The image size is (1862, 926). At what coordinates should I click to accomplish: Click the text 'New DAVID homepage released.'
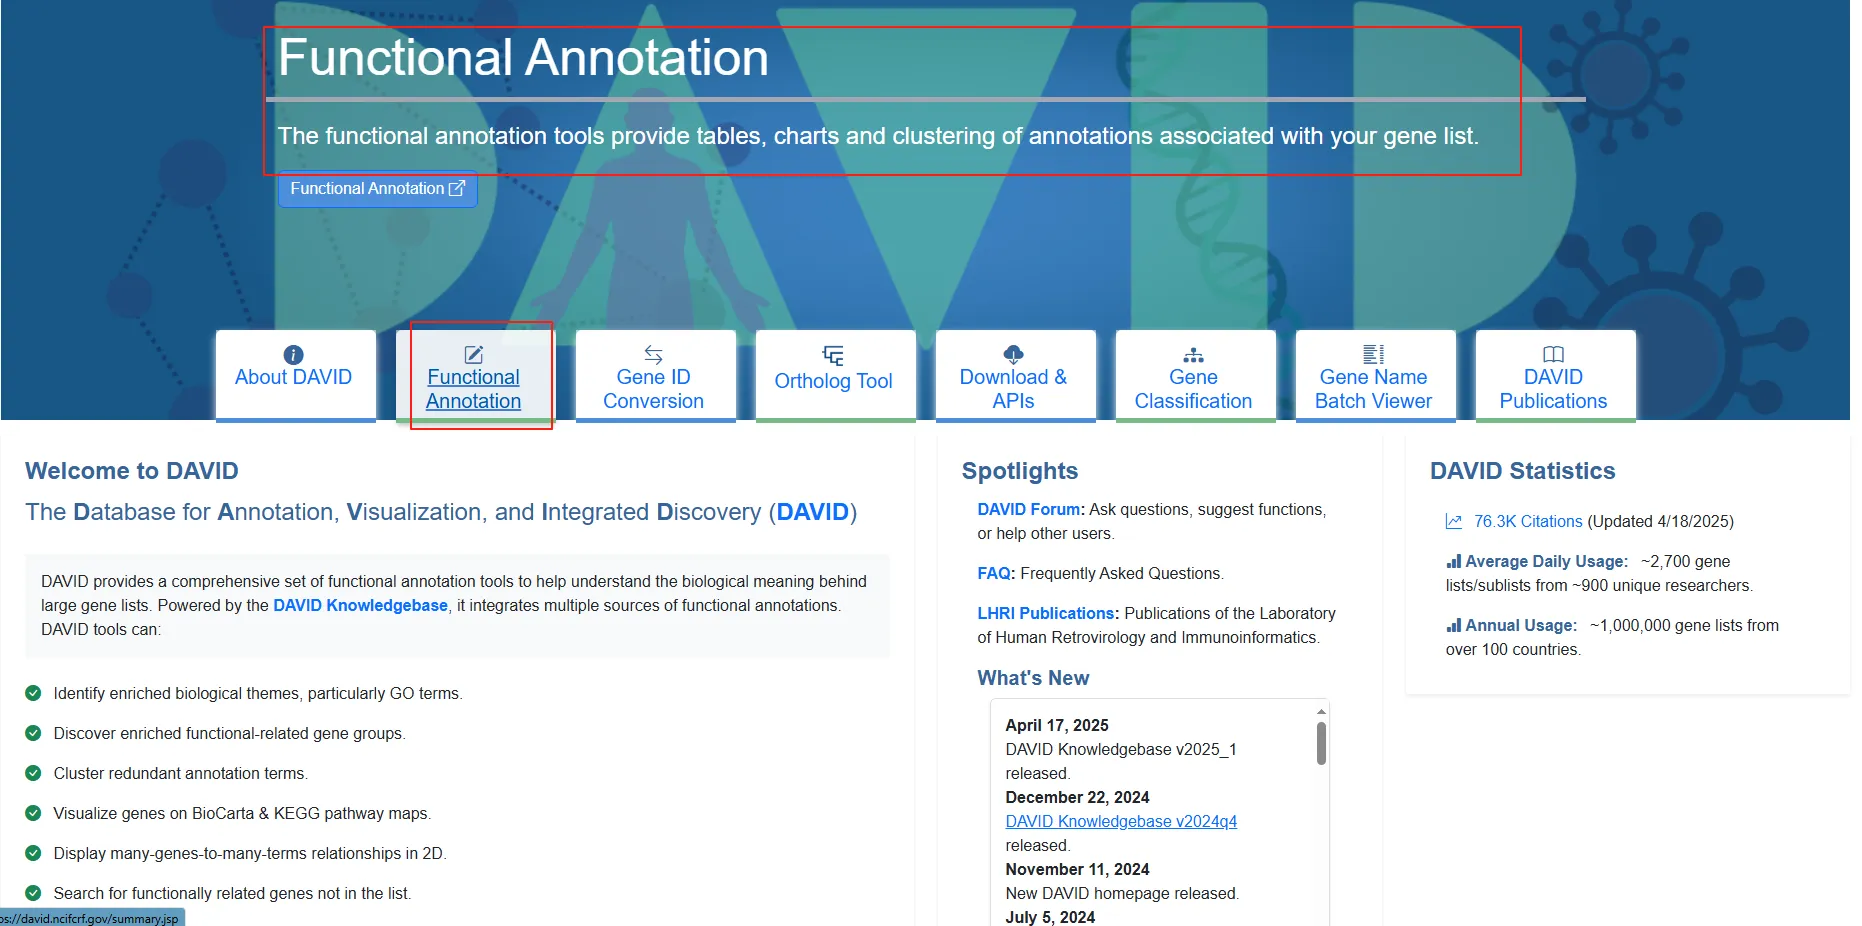[1122, 893]
